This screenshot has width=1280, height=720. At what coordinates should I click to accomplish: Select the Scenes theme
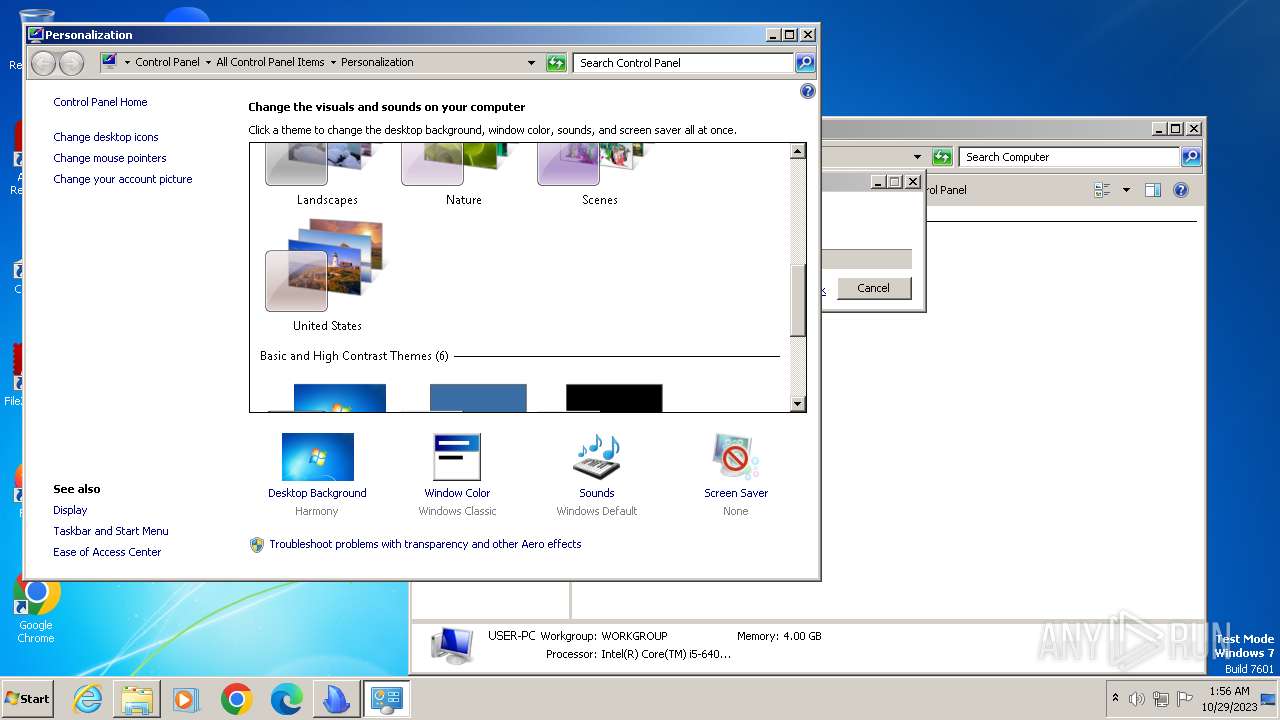(x=600, y=174)
